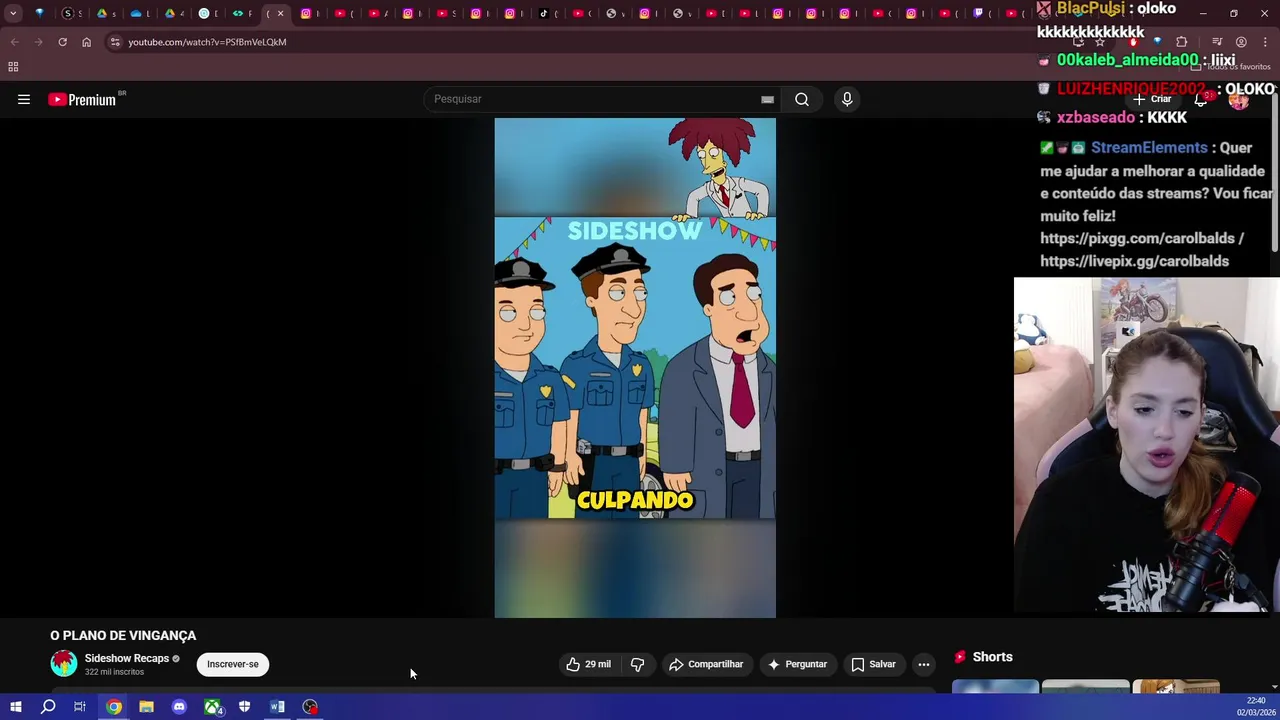The height and width of the screenshot is (720, 1280).
Task: Open more actions three-dot menu
Action: [924, 664]
